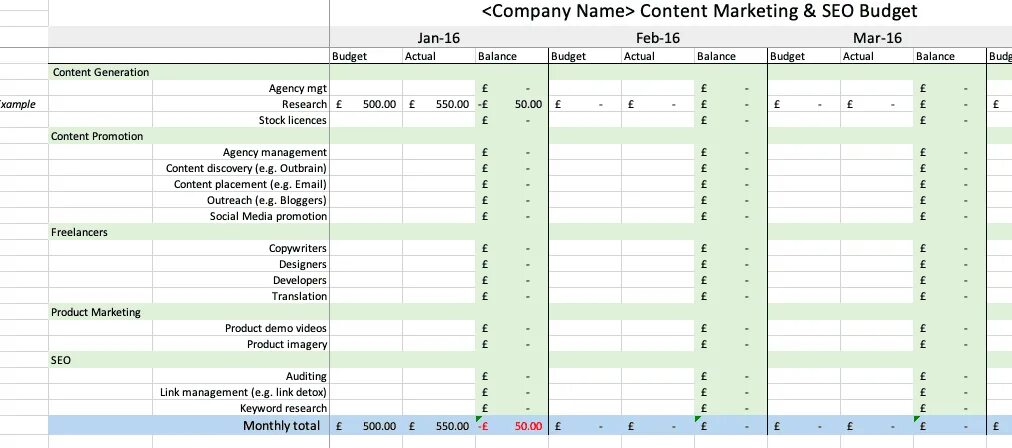1012x448 pixels.
Task: Select the Link management (e.g. link detox) label
Action: click(243, 392)
